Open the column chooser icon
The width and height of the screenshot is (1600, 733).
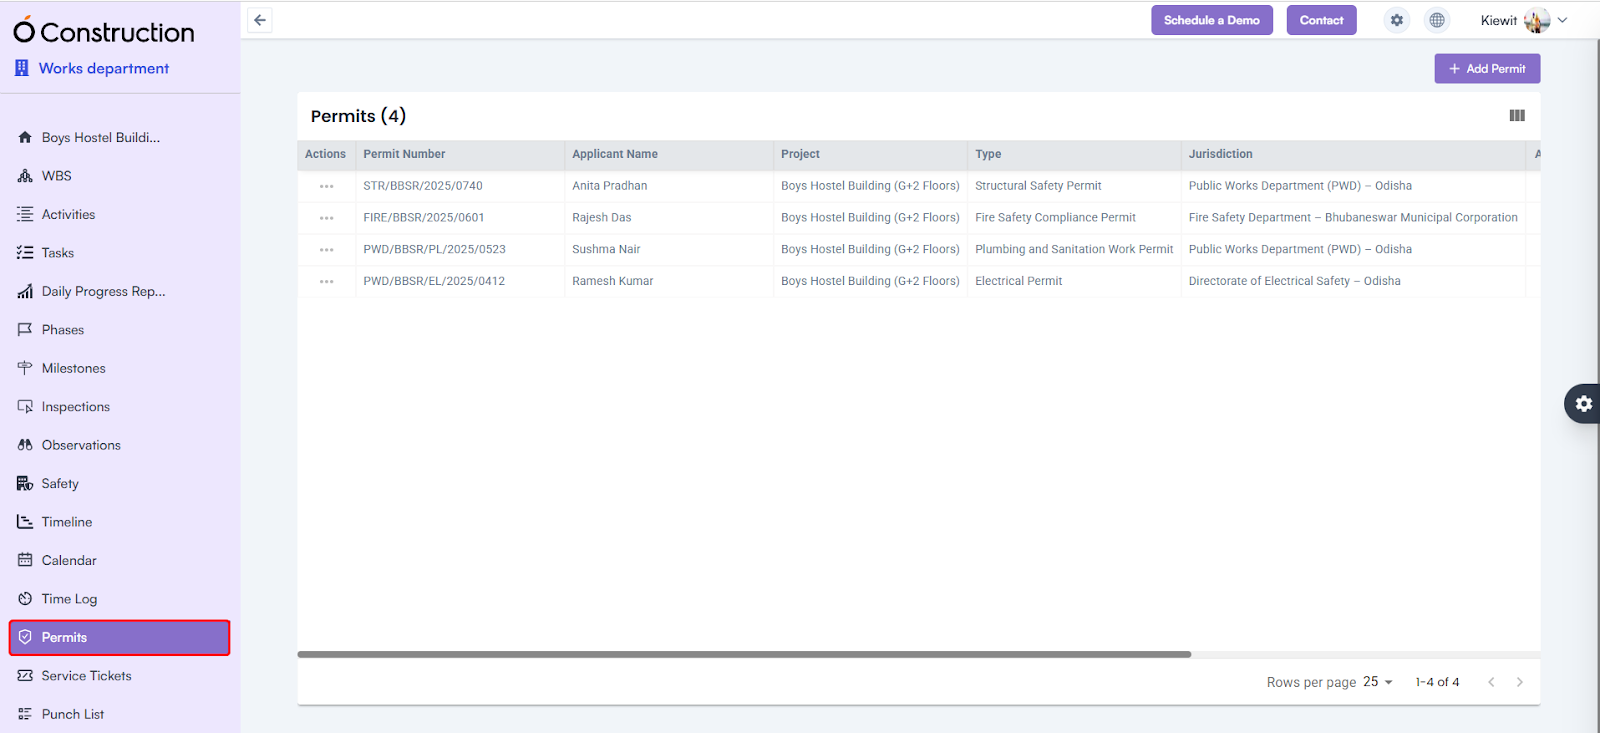click(x=1517, y=116)
